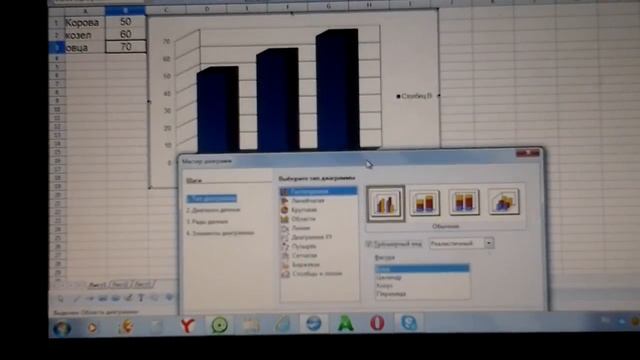Select the Пирамида shape in the list

tap(422, 294)
